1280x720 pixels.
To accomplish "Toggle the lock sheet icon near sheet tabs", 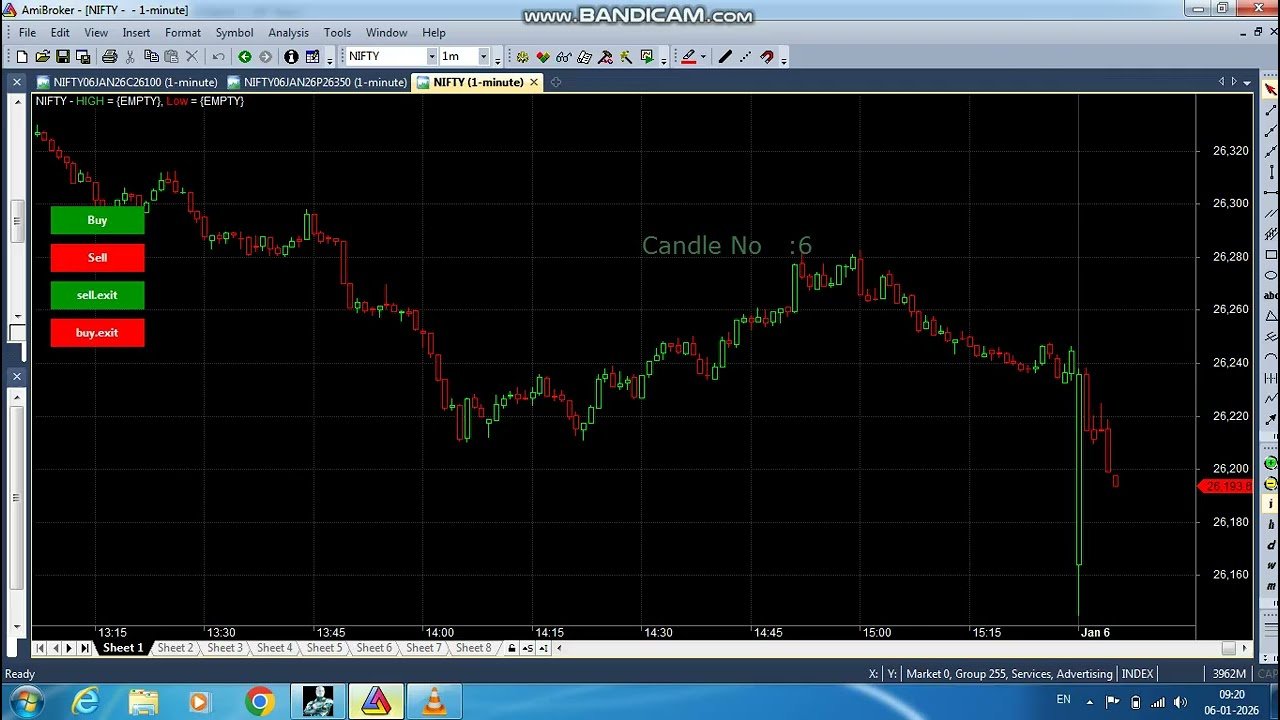I will click(510, 648).
